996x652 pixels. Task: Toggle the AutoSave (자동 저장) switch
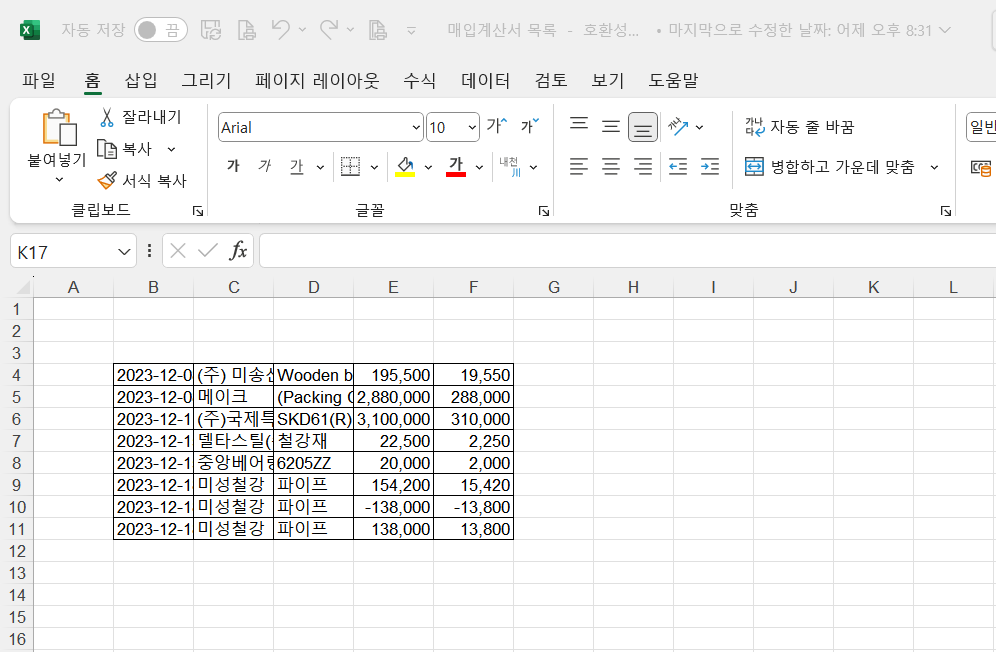tap(161, 30)
